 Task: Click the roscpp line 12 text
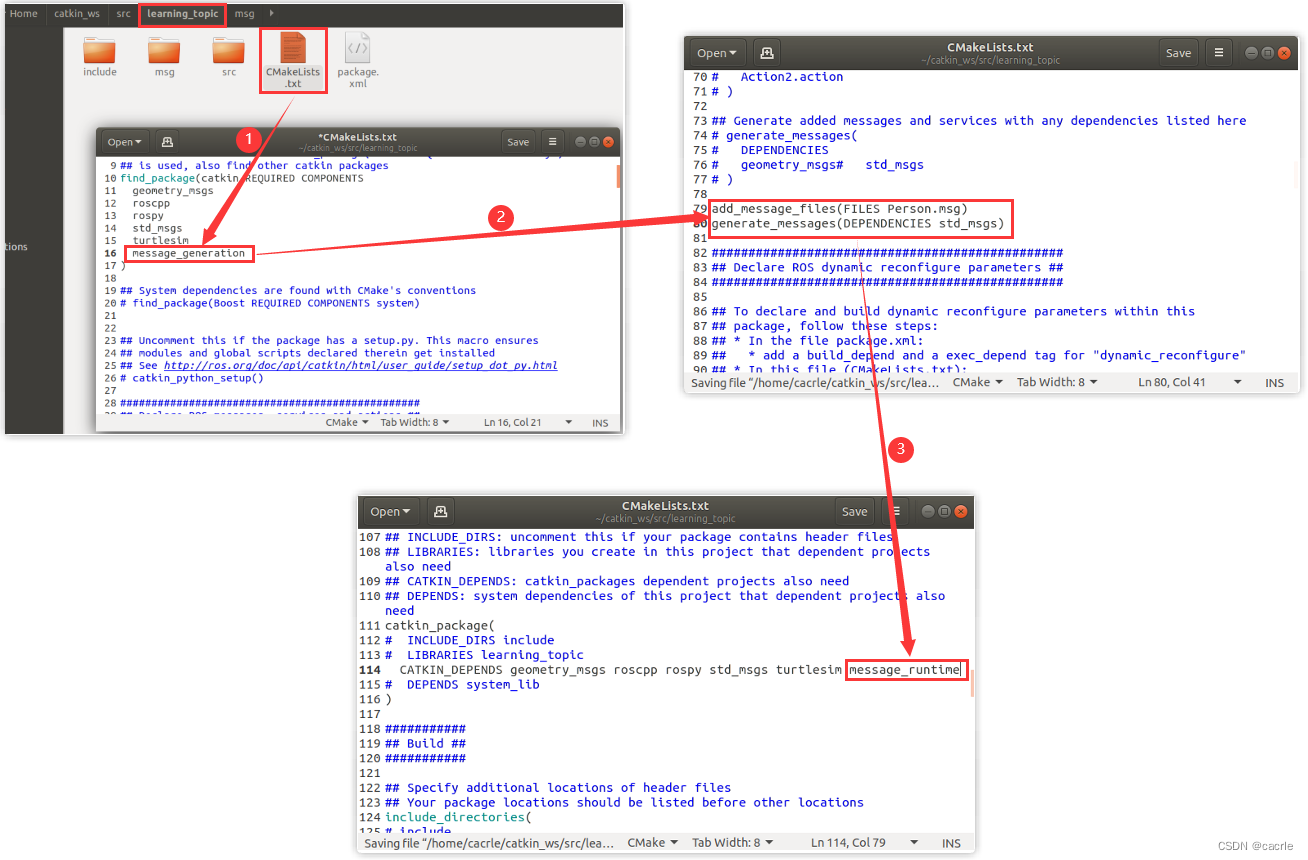click(x=151, y=203)
